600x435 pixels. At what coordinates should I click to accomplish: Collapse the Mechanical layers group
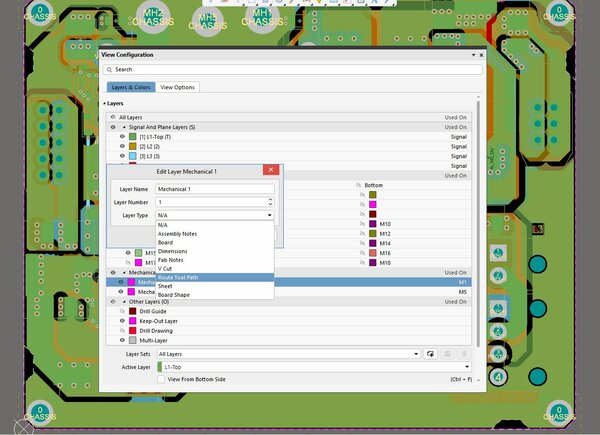tap(124, 272)
